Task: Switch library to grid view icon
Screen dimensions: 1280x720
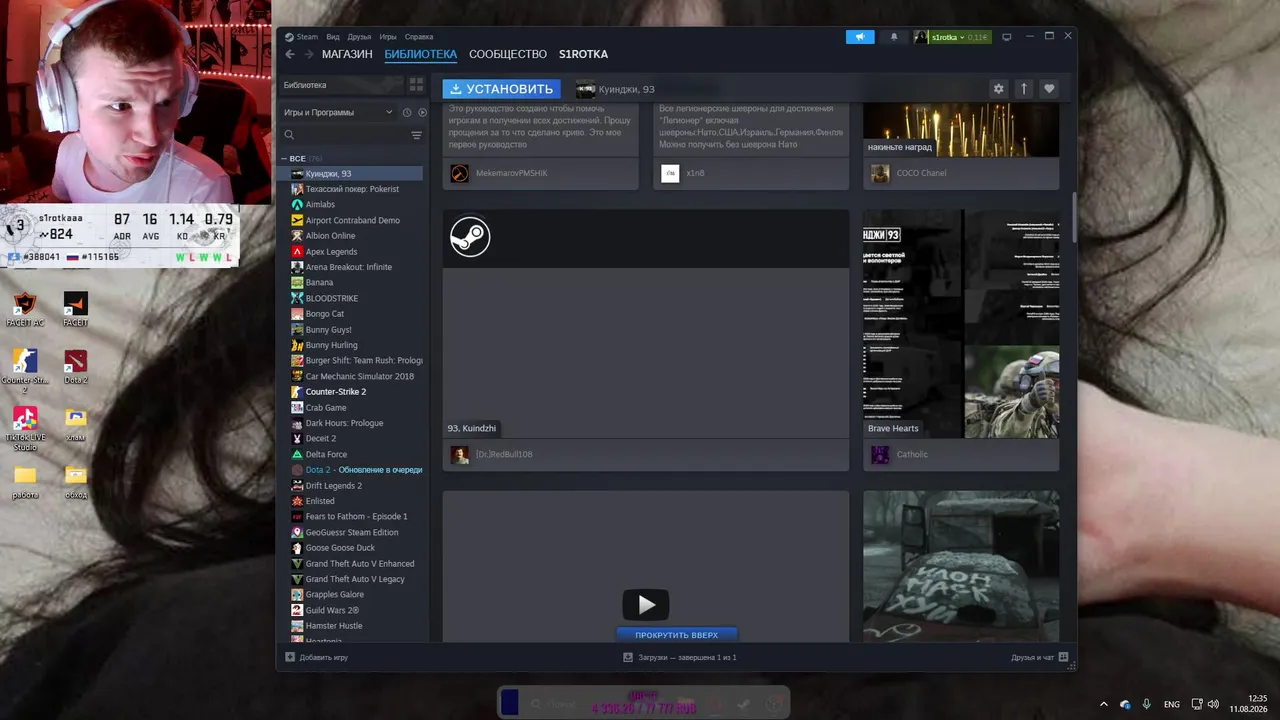Action: pyautogui.click(x=416, y=85)
